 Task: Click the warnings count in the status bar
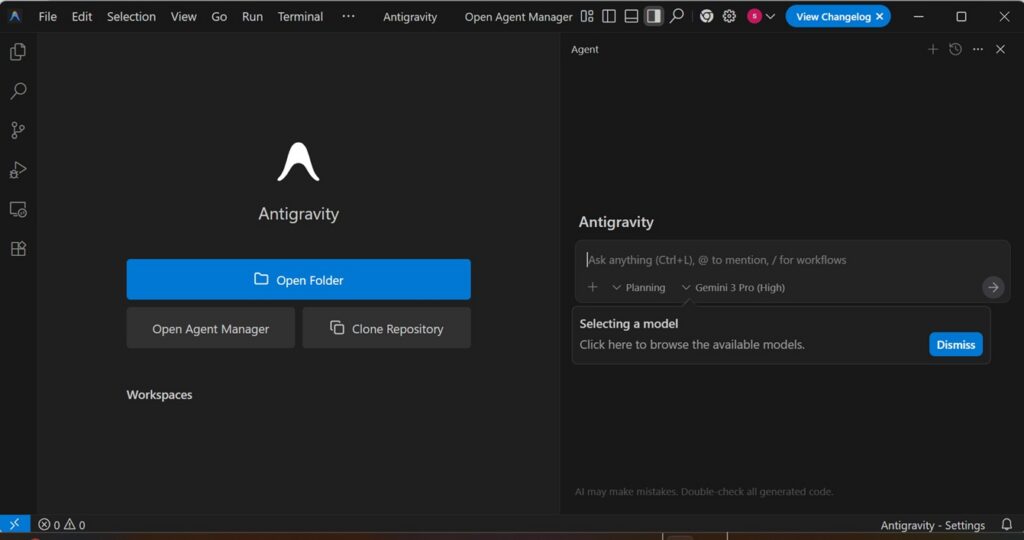(74, 524)
